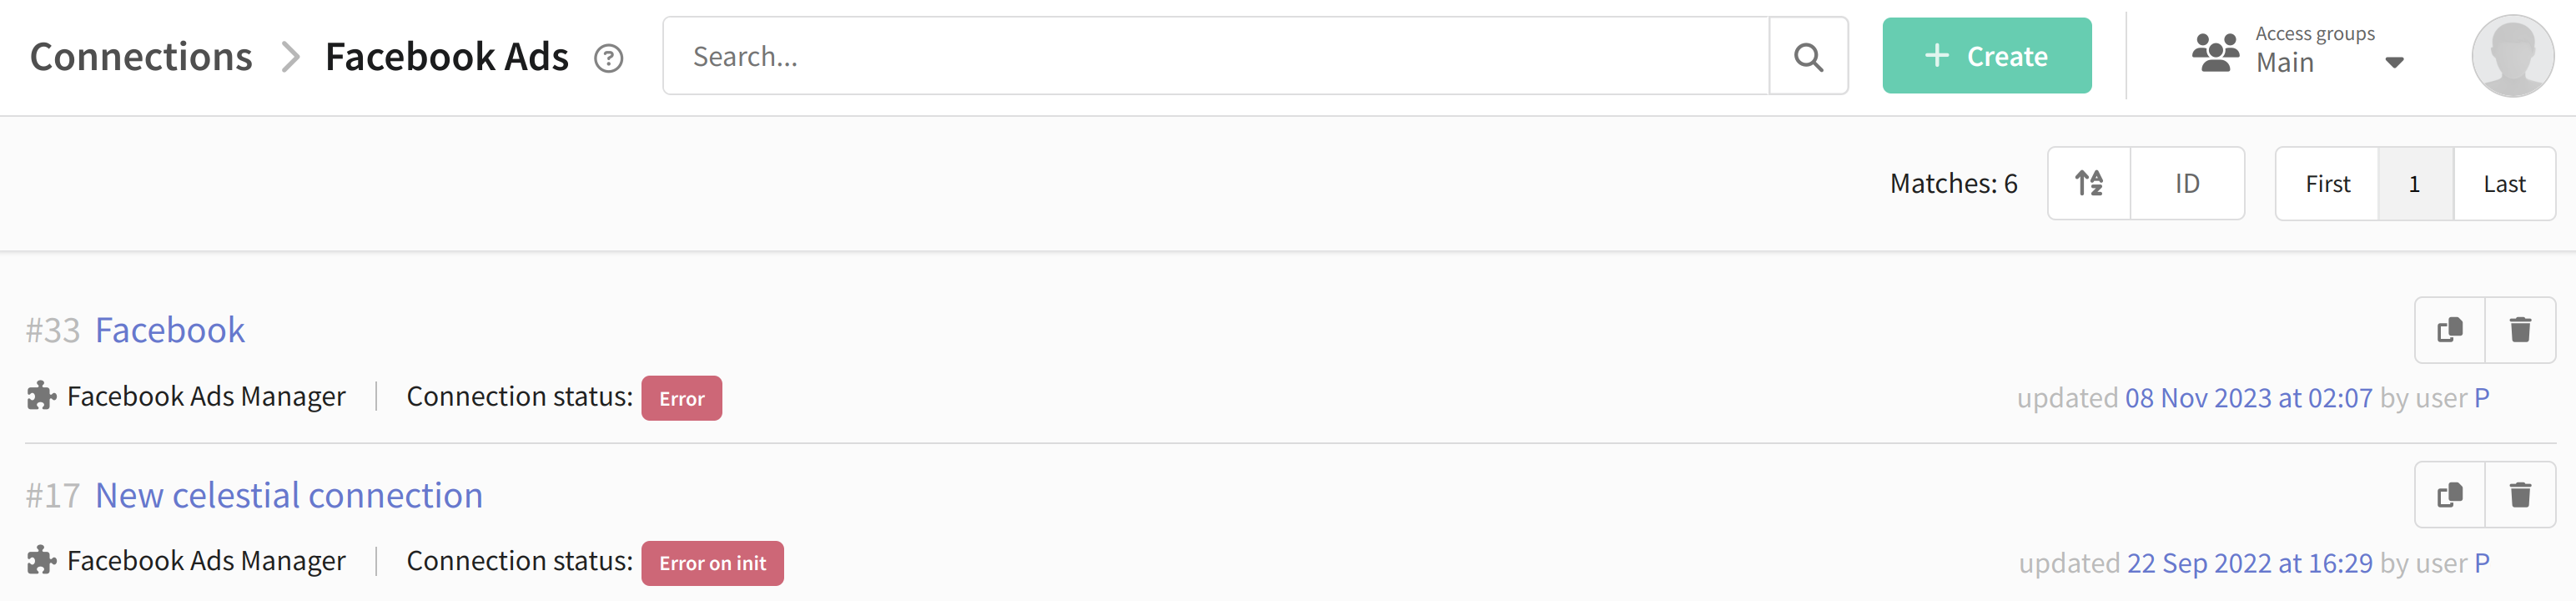Open the Facebook connection link
The width and height of the screenshot is (2576, 601).
click(170, 330)
